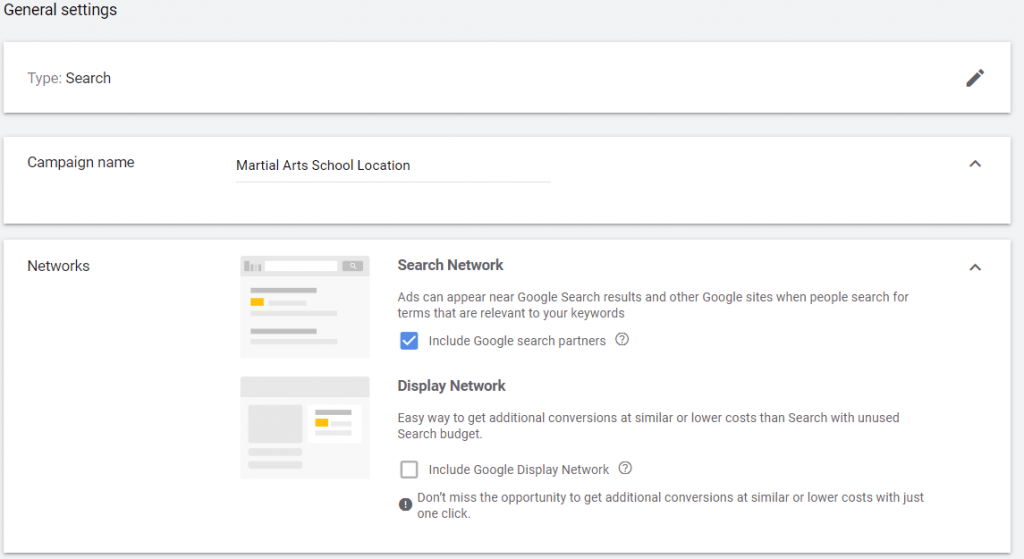Open help icon next to Google Display Network
Image resolution: width=1024 pixels, height=559 pixels.
point(625,468)
